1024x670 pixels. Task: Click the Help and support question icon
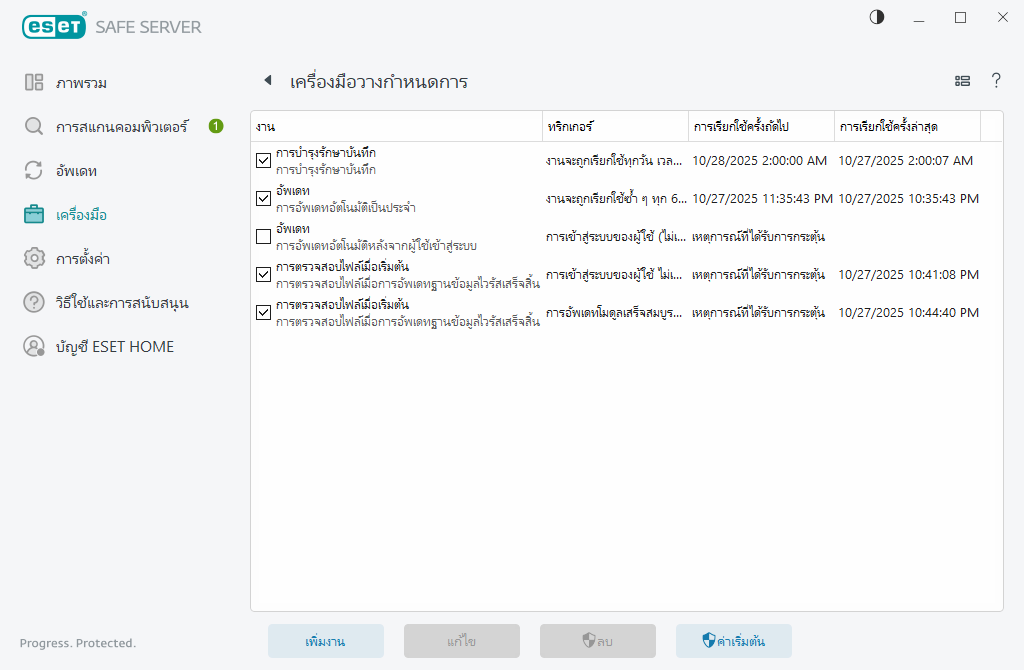point(34,303)
